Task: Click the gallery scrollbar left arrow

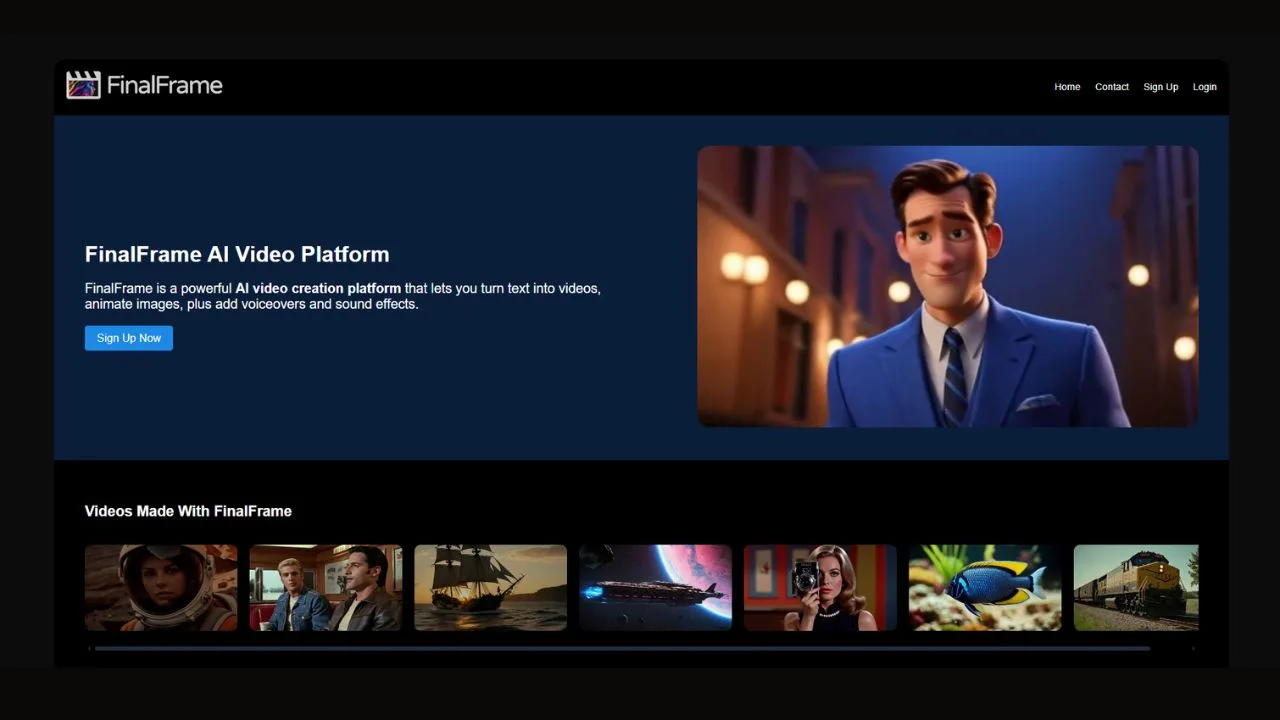Action: click(x=89, y=648)
